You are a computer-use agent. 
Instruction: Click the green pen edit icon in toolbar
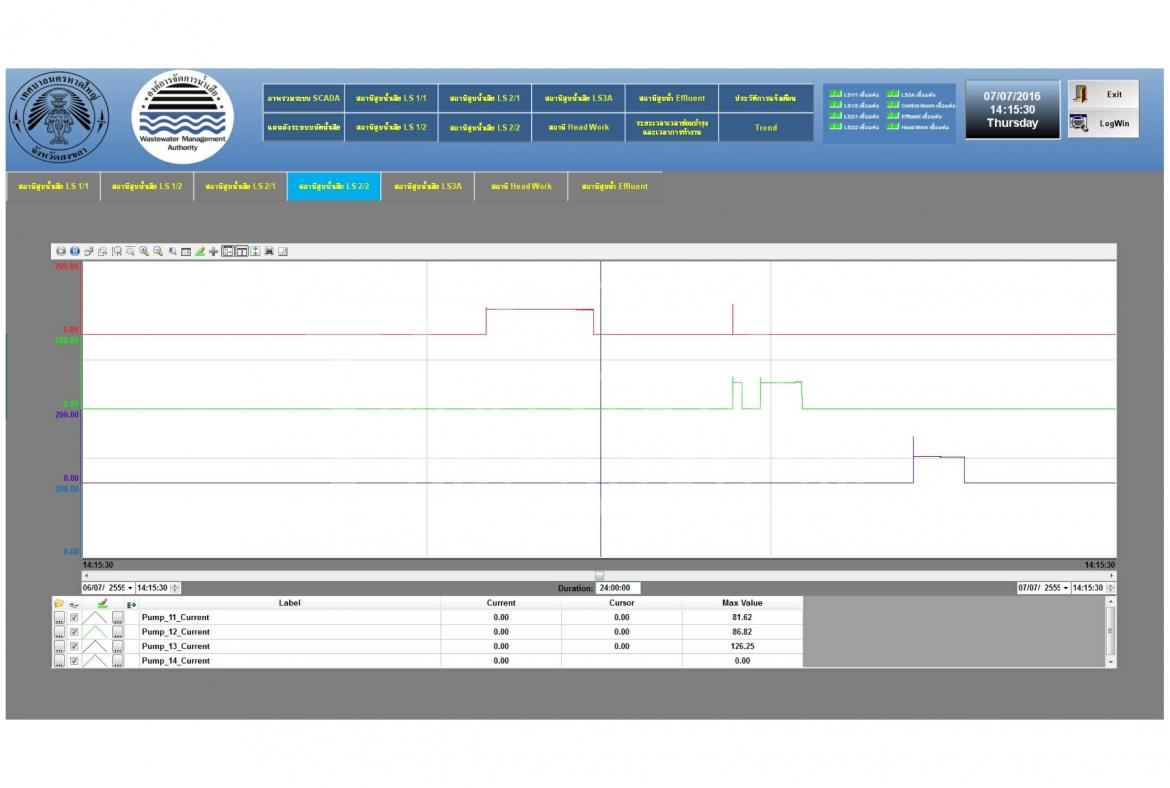[x=200, y=251]
